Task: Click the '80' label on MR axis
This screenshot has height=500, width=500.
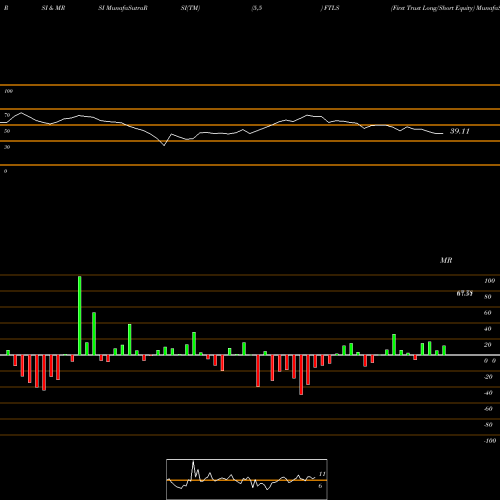Action: tap(488, 297)
